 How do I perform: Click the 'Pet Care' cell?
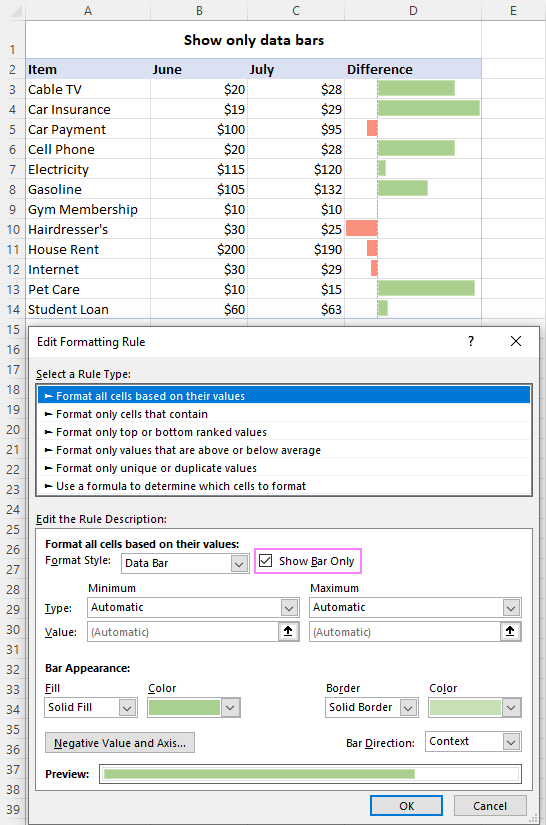[x=88, y=289]
